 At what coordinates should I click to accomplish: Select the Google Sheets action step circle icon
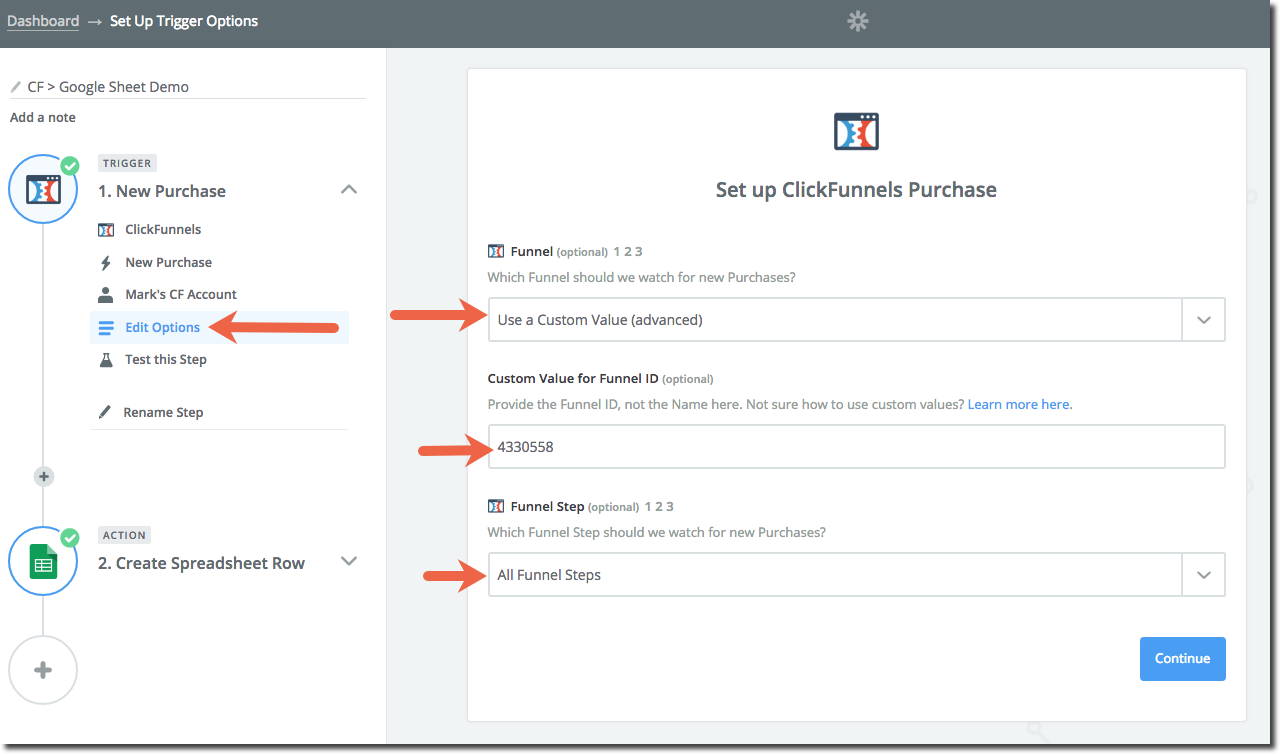[43, 561]
